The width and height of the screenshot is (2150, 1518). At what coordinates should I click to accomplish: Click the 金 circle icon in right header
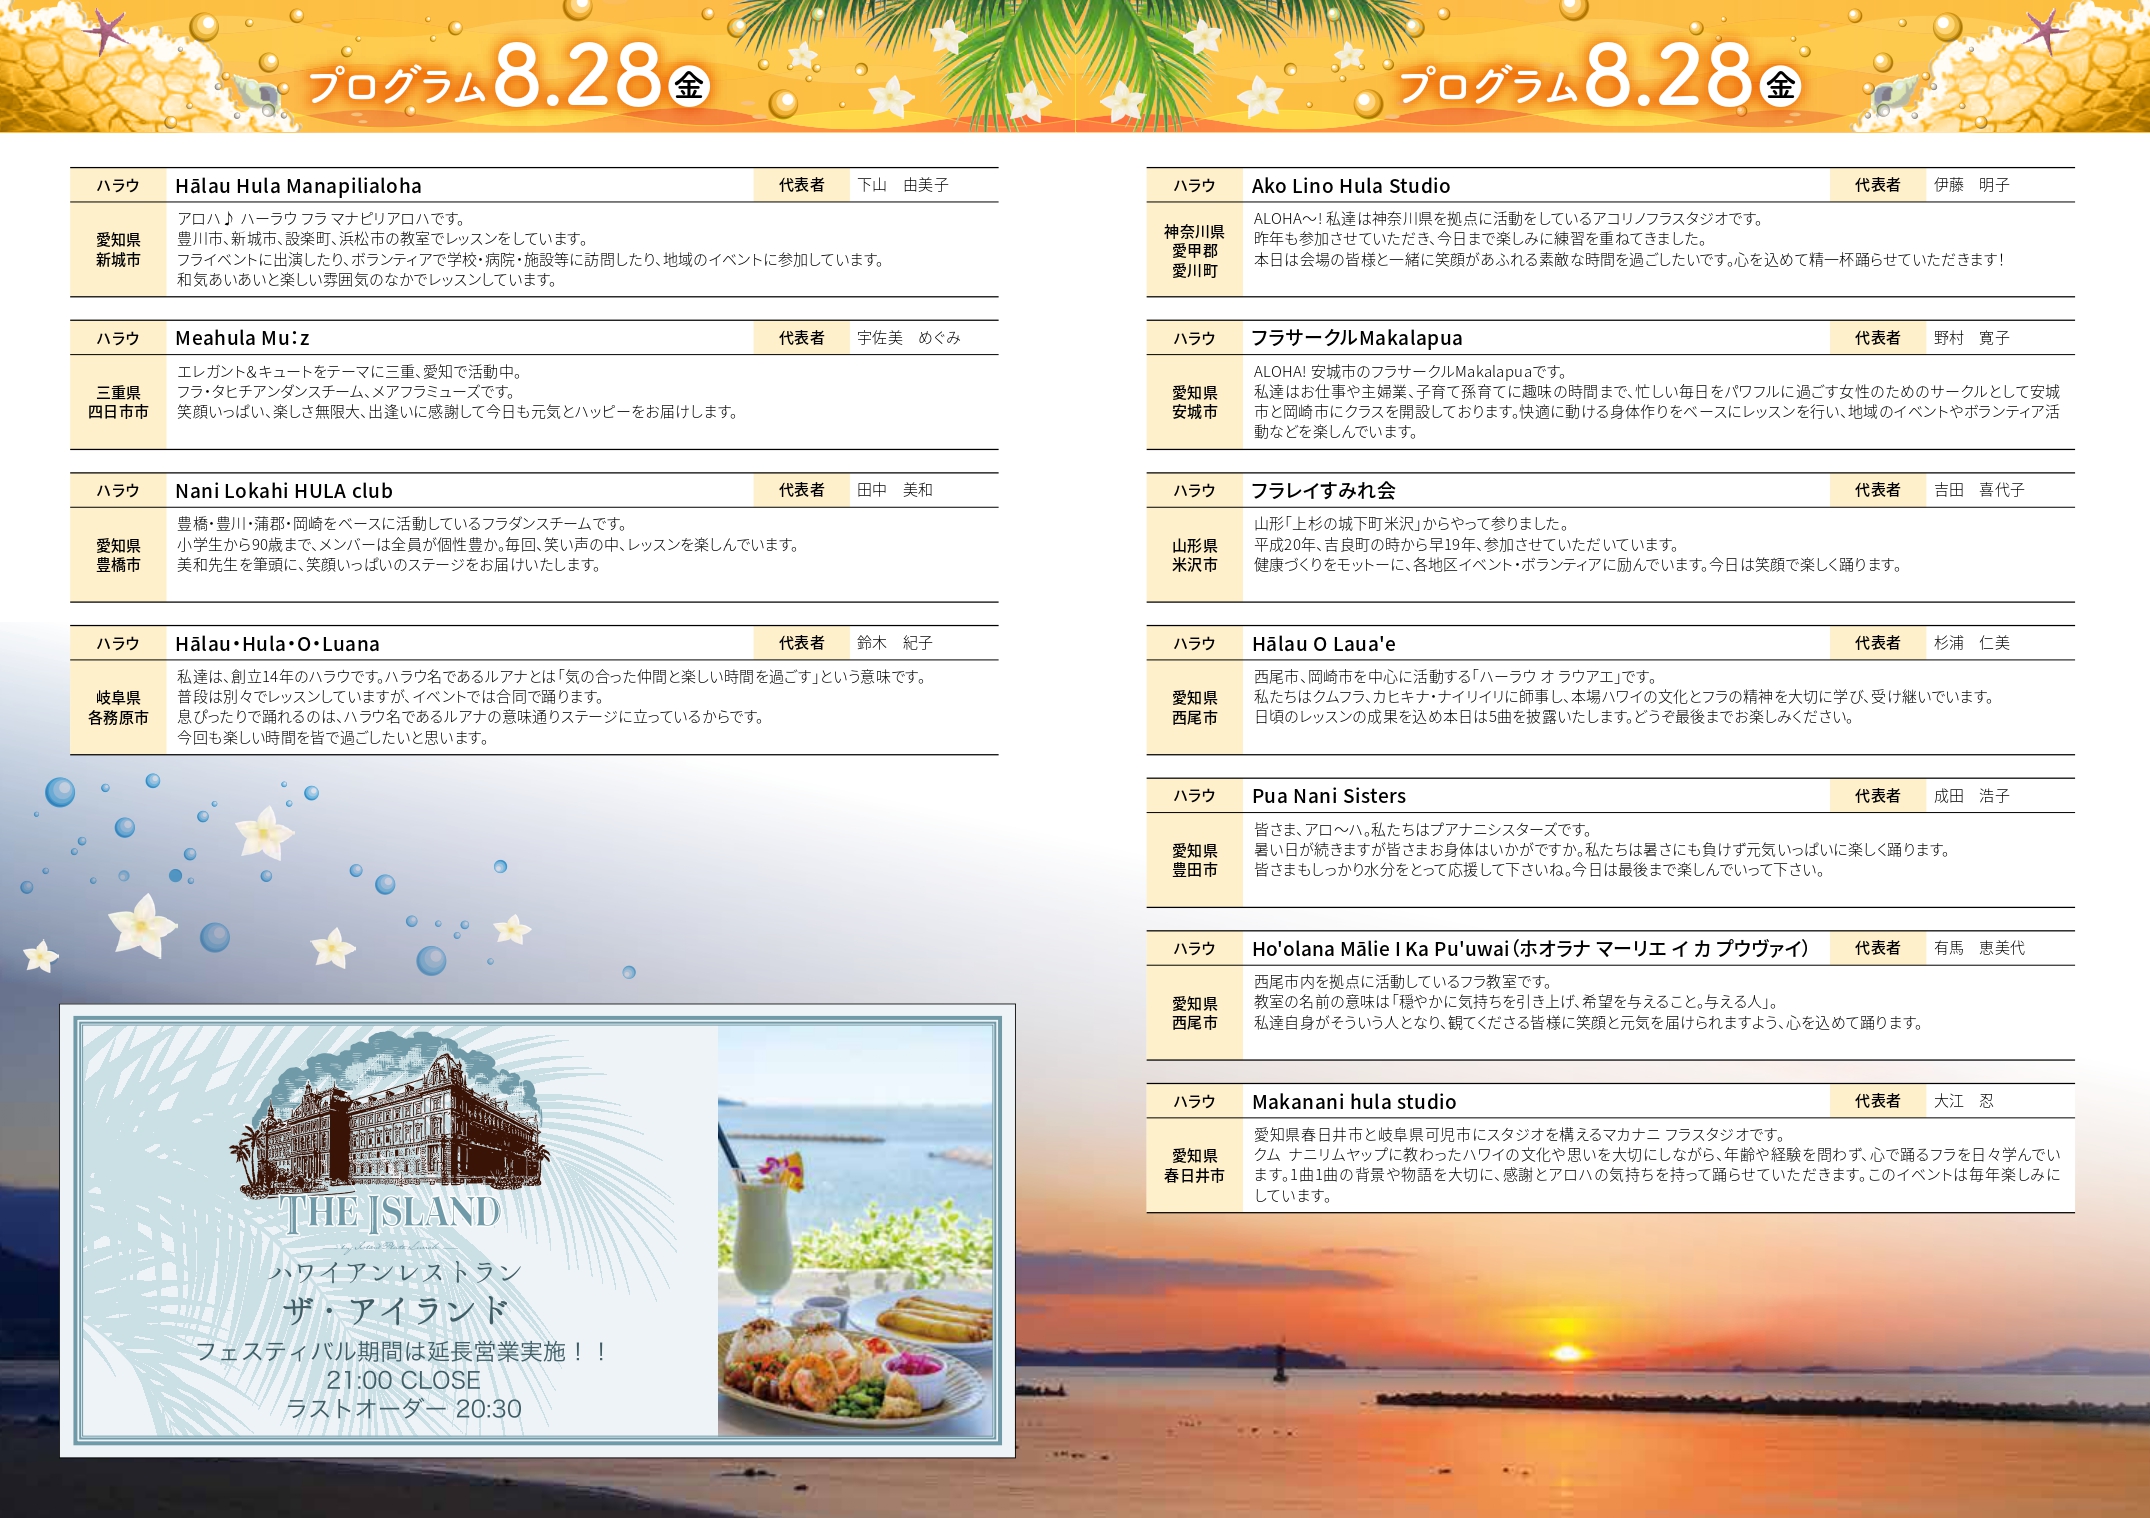click(x=1780, y=86)
